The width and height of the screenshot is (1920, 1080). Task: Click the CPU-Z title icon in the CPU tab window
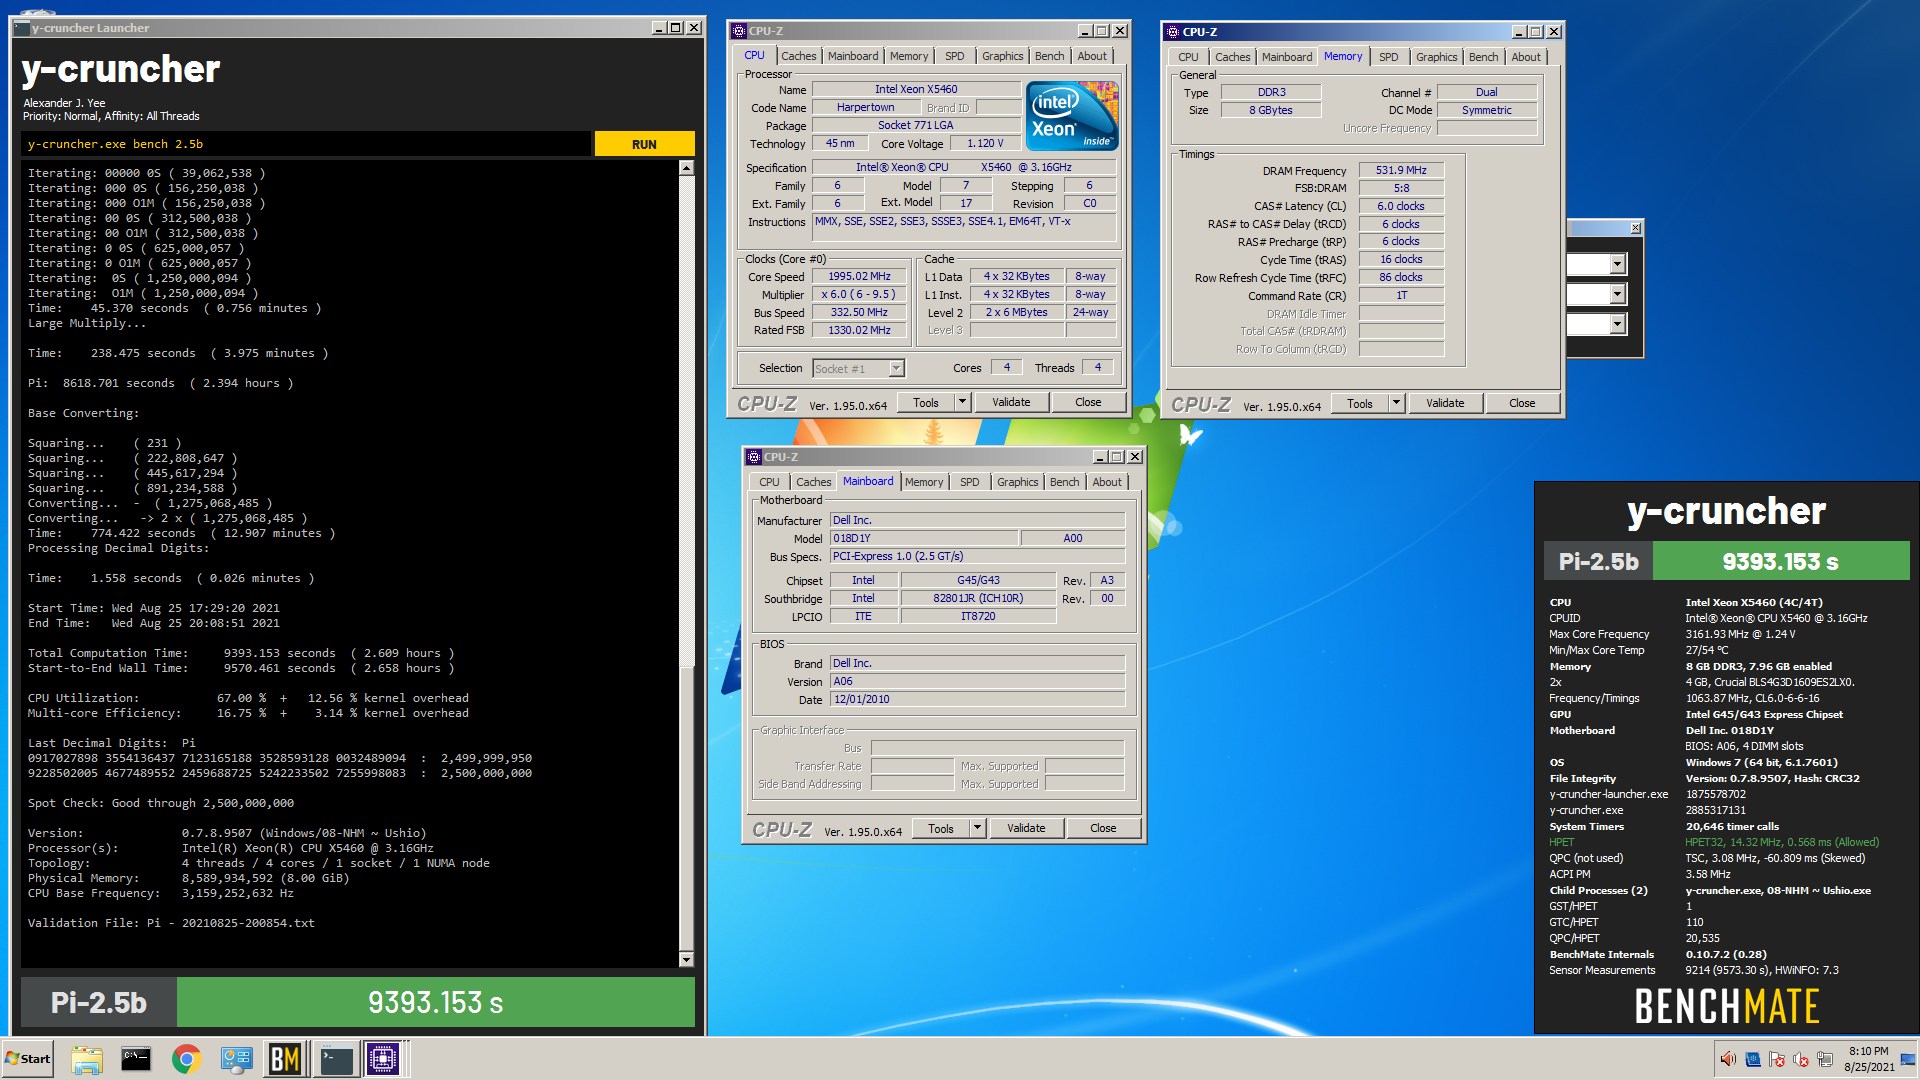coord(739,31)
